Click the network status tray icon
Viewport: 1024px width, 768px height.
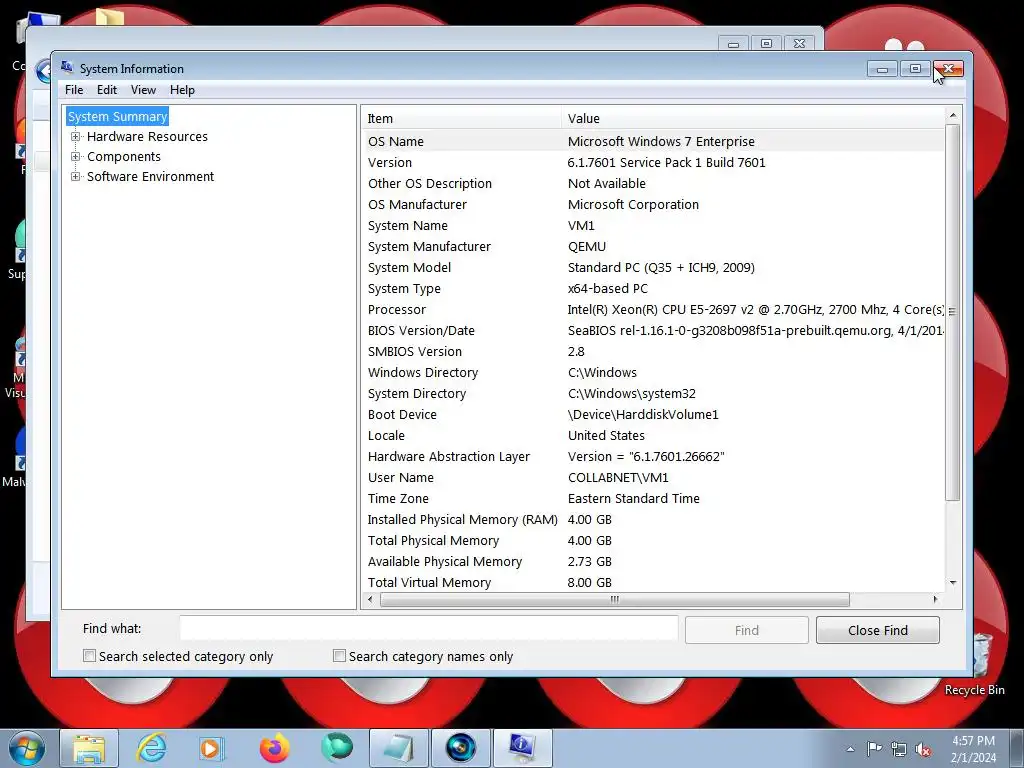(899, 749)
